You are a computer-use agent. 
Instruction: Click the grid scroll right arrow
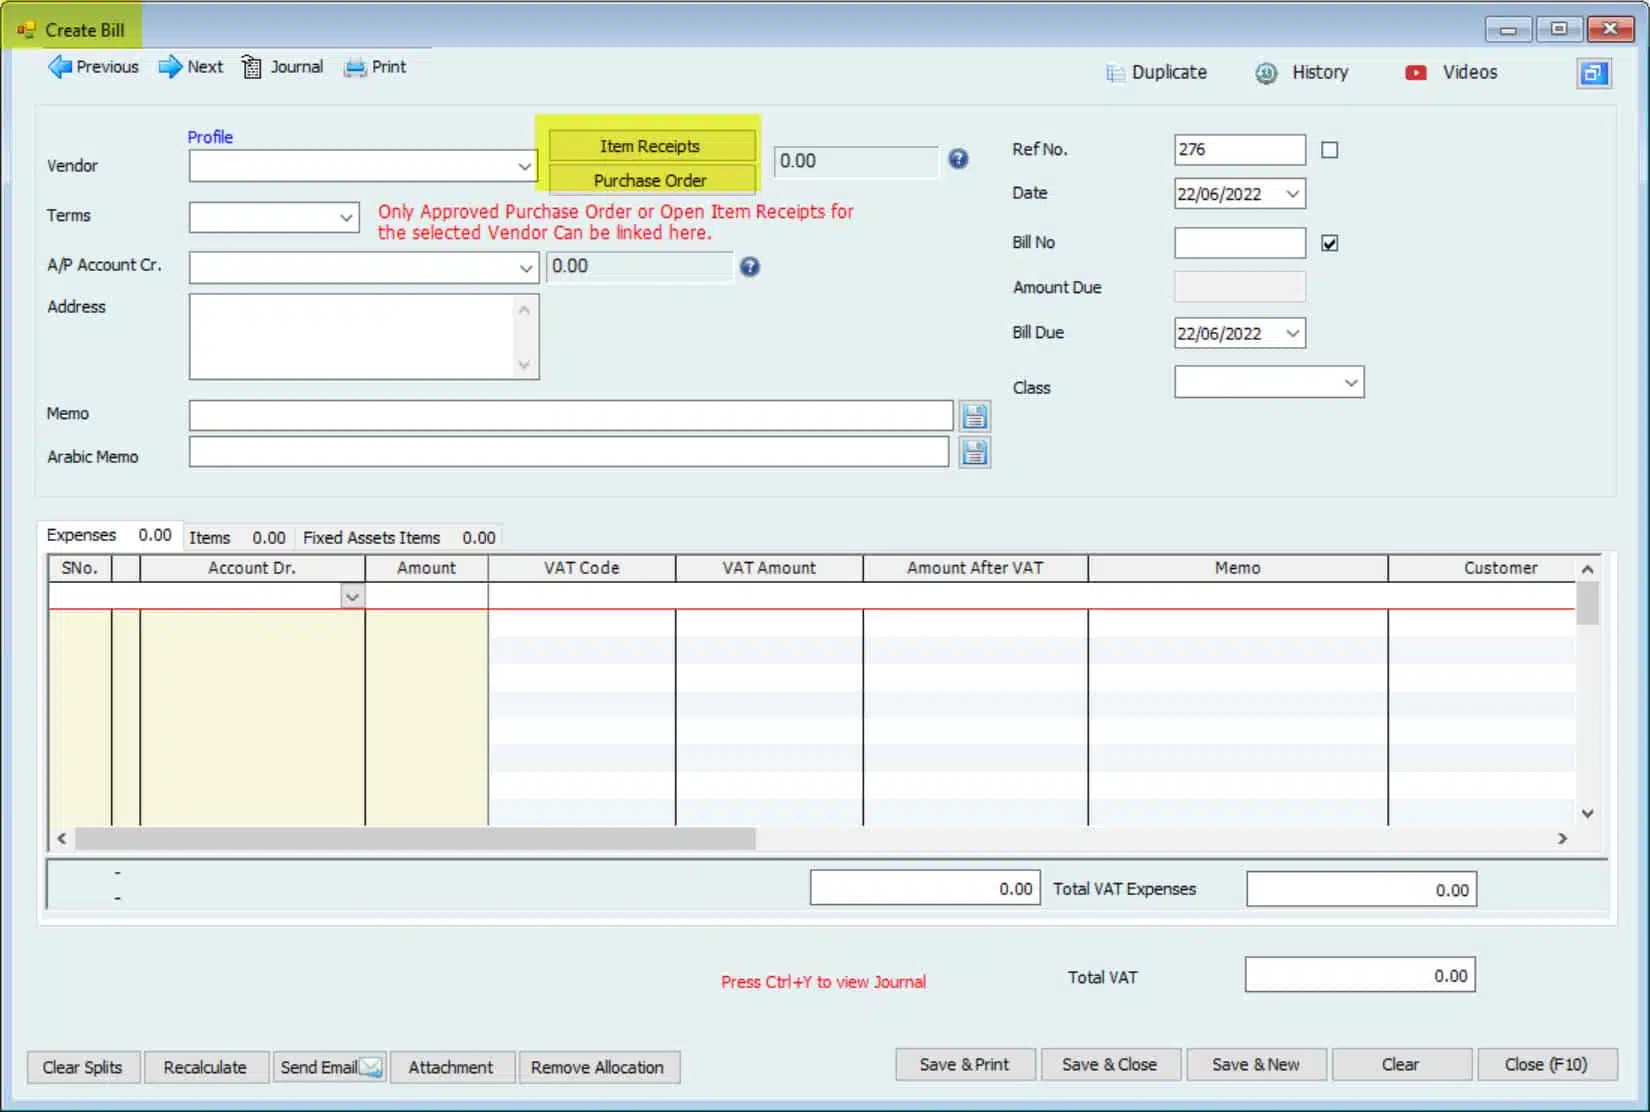[x=1562, y=838]
